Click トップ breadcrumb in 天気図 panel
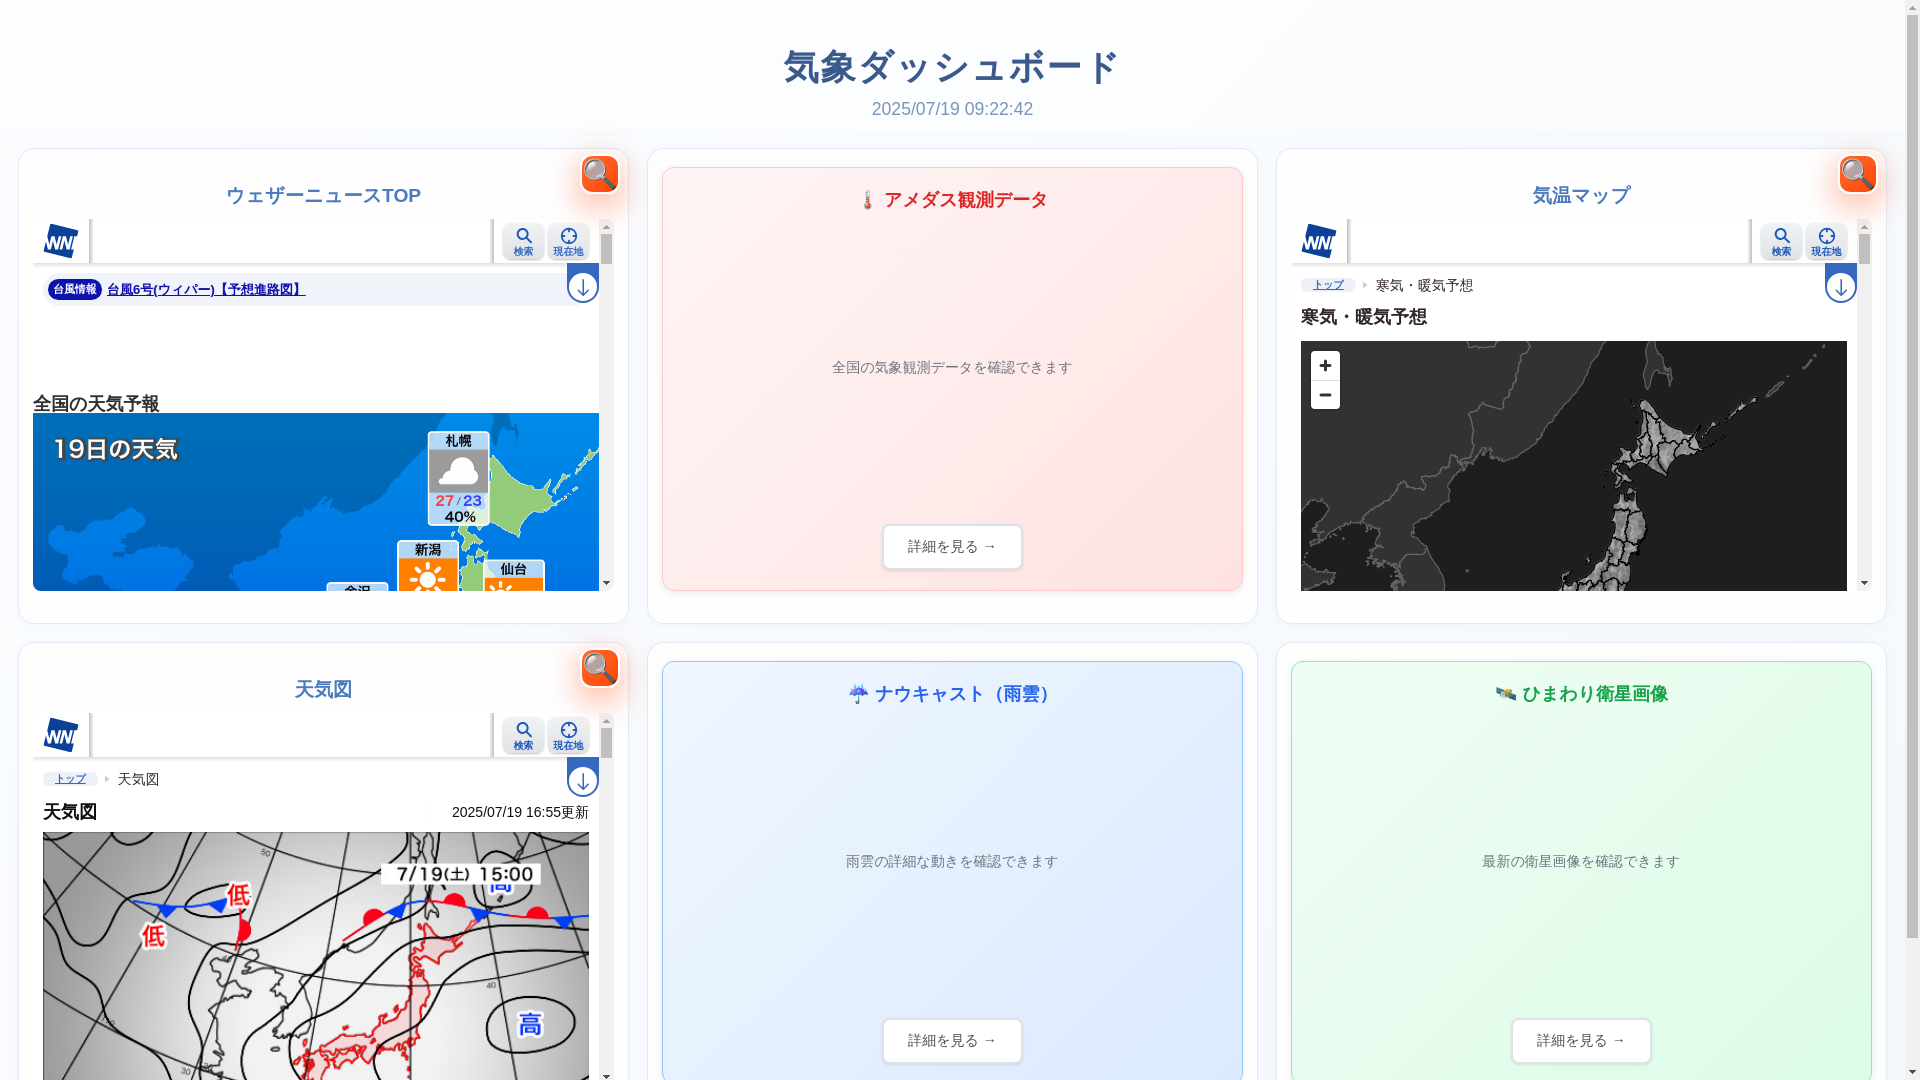1920x1080 pixels. coord(70,779)
